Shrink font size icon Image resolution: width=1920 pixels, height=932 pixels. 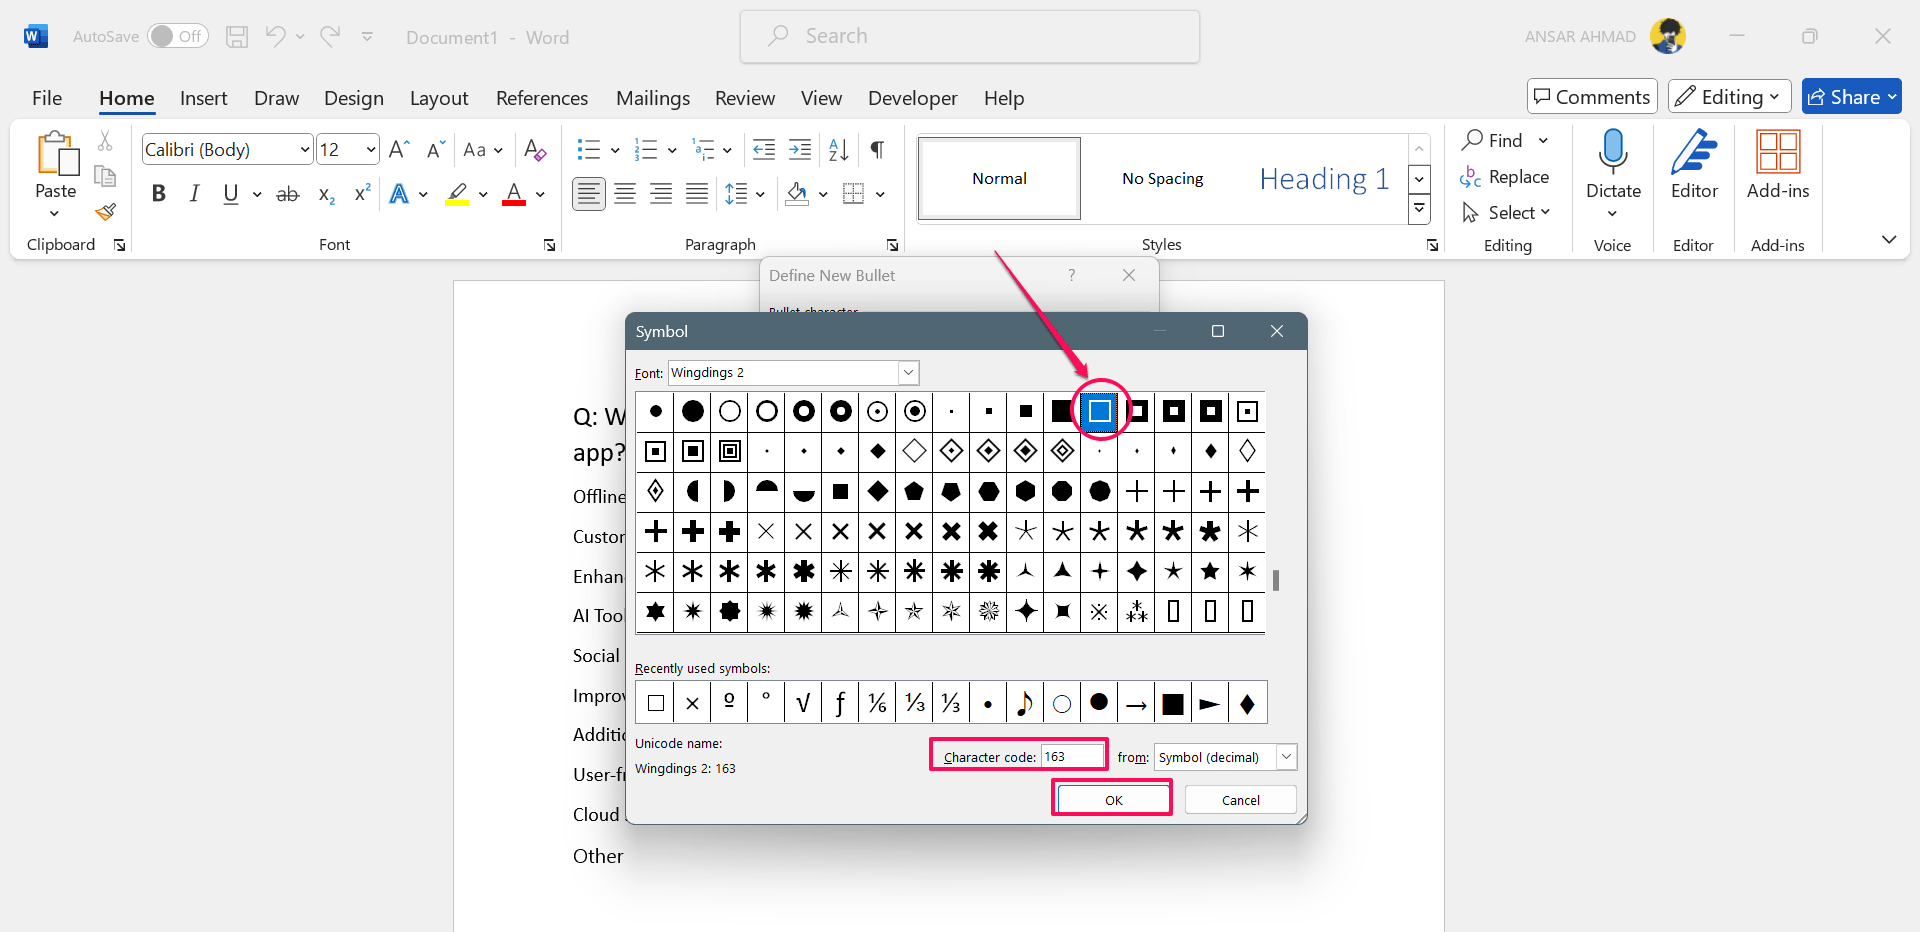436,150
